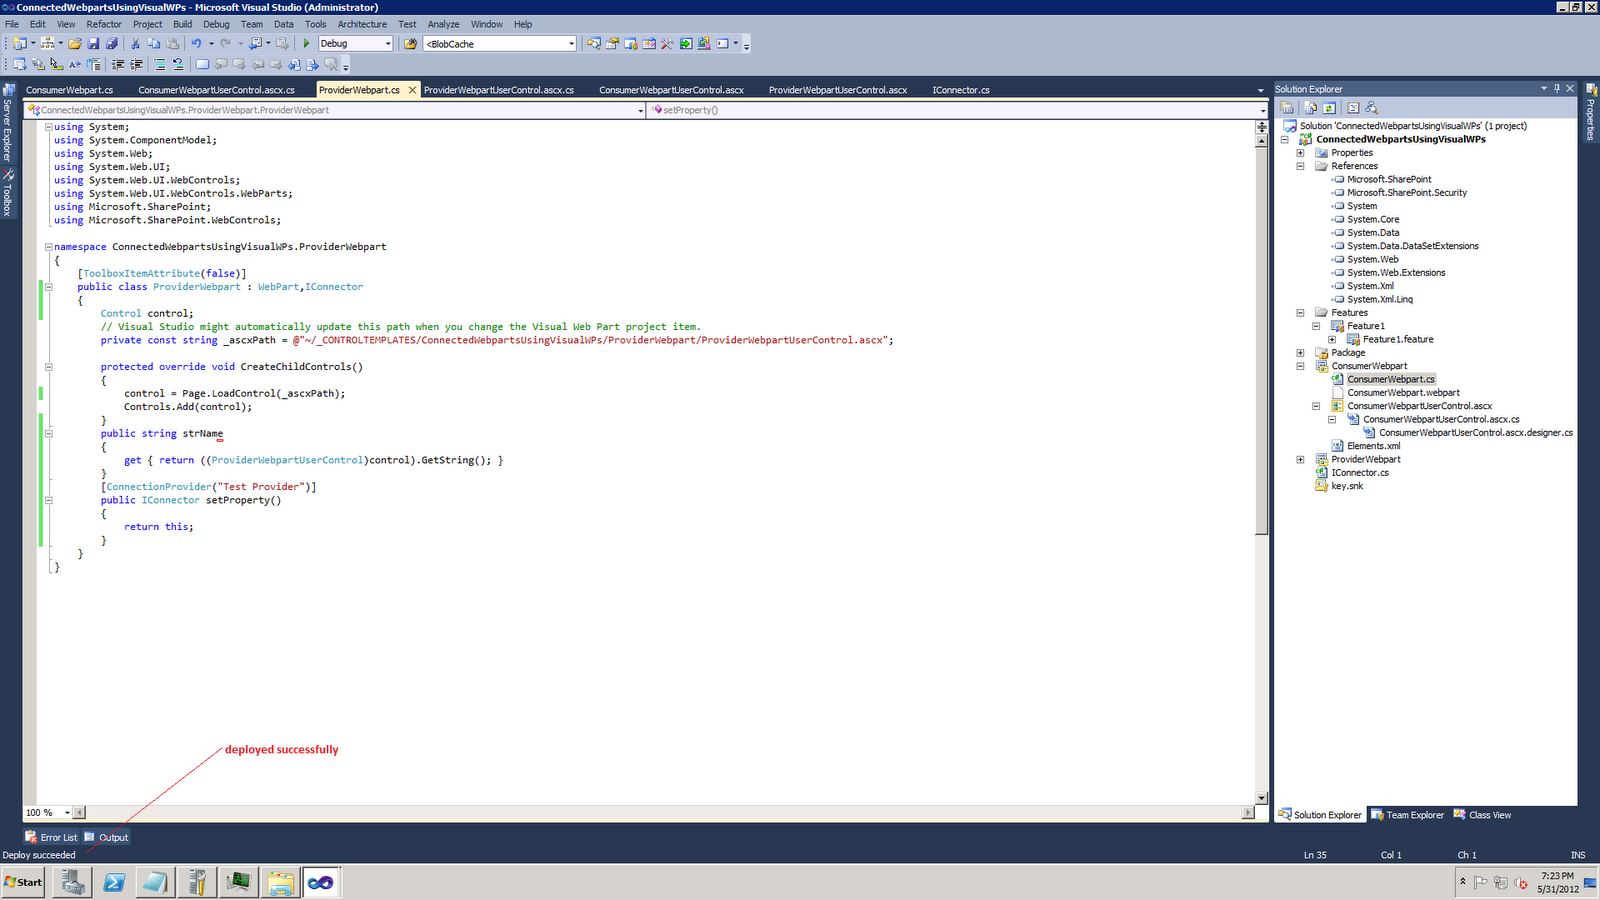This screenshot has width=1600, height=900.
Task: Open the Refactor menu
Action: [x=104, y=24]
